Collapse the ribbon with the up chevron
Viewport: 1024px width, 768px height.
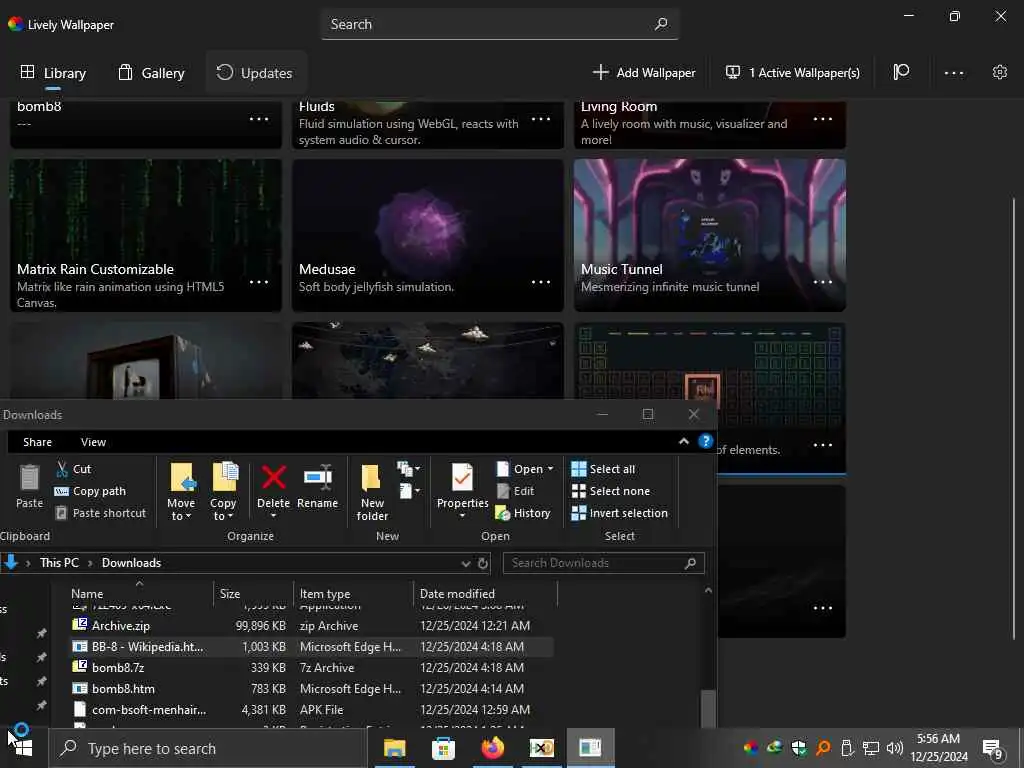(x=684, y=441)
